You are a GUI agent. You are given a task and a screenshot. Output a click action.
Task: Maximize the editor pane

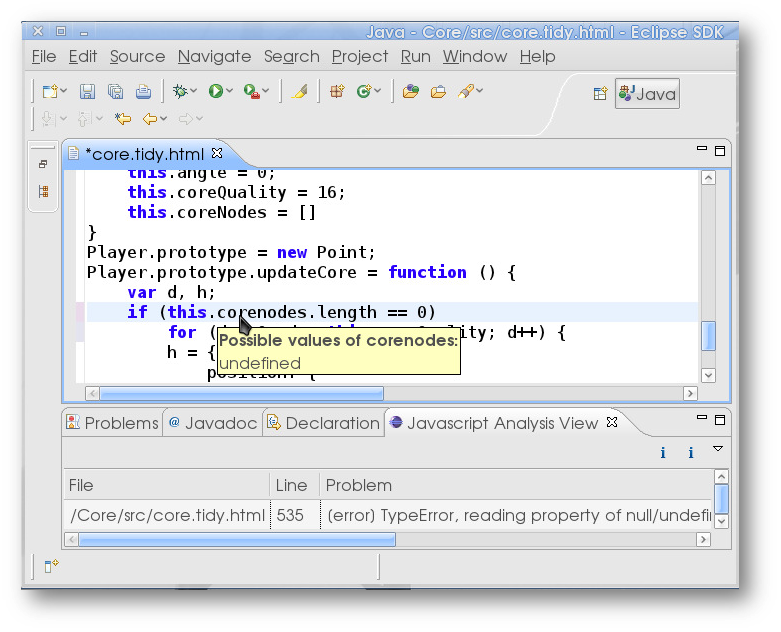click(x=720, y=151)
